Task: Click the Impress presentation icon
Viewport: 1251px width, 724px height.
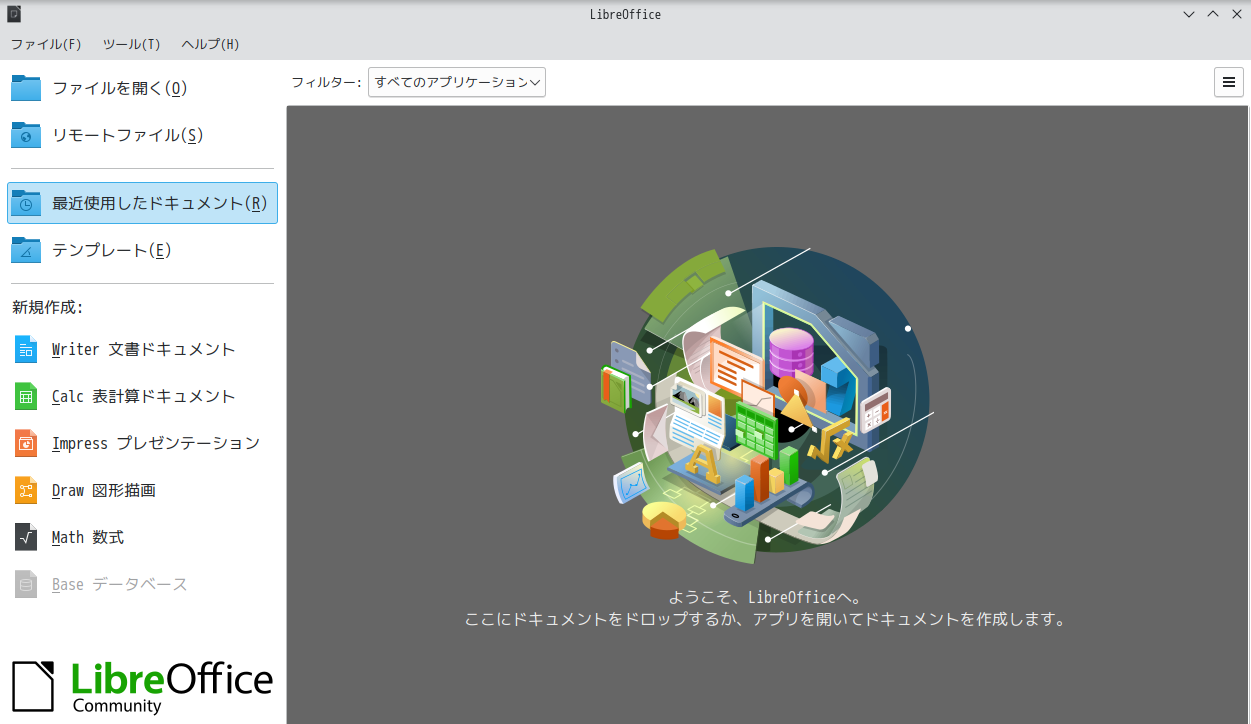Action: (26, 443)
